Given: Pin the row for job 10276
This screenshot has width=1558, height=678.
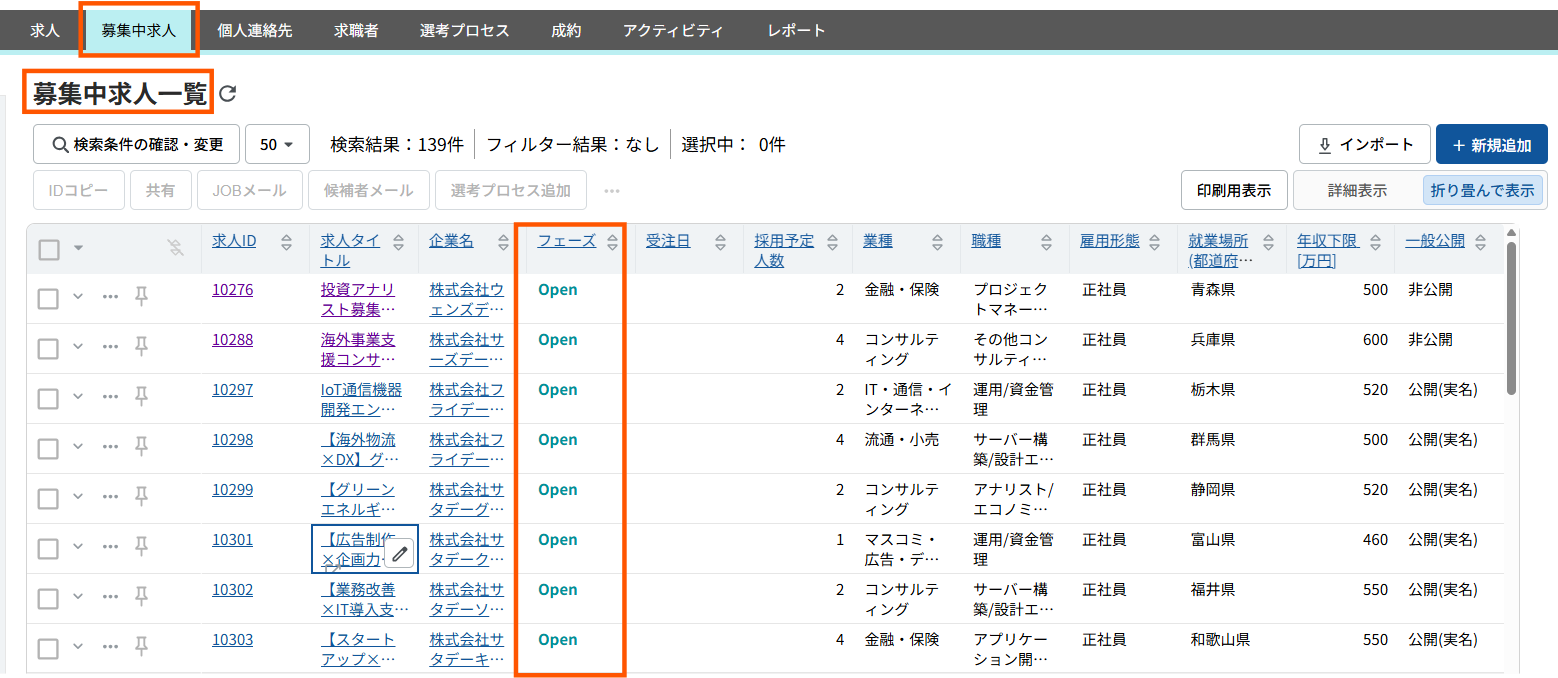Looking at the screenshot, I should pyautogui.click(x=142, y=295).
